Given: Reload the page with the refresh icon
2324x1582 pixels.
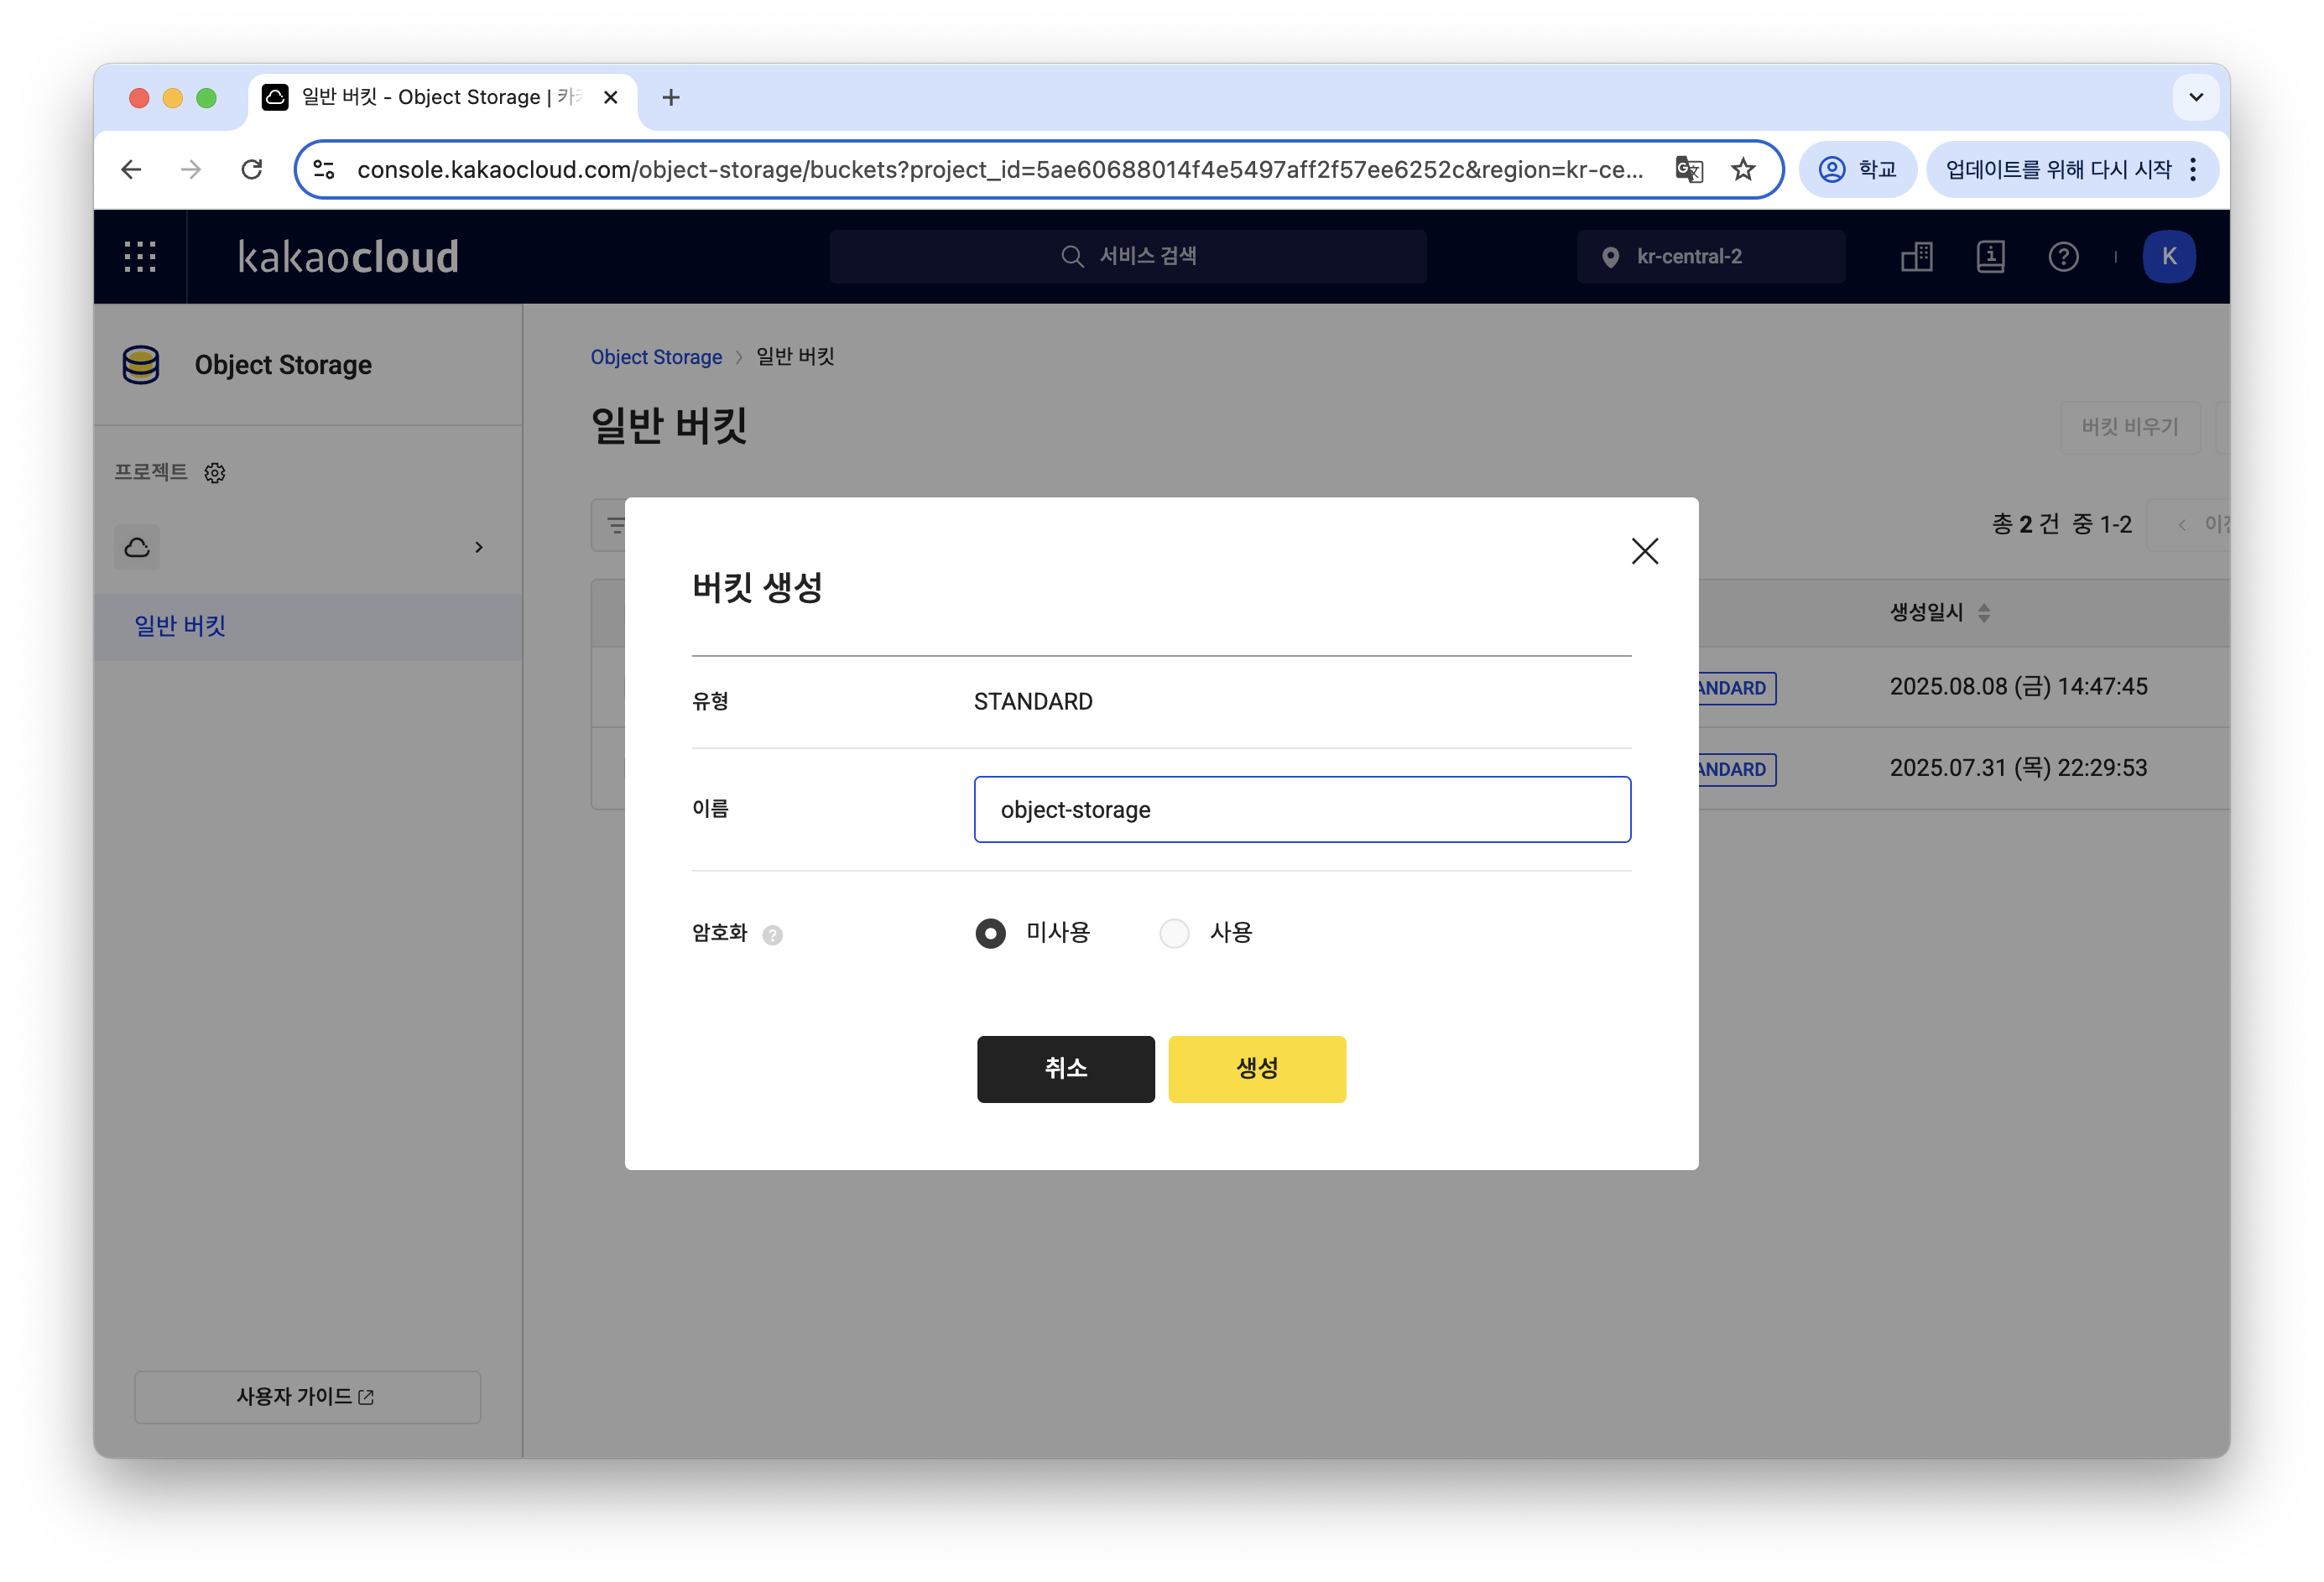Looking at the screenshot, I should (x=252, y=170).
